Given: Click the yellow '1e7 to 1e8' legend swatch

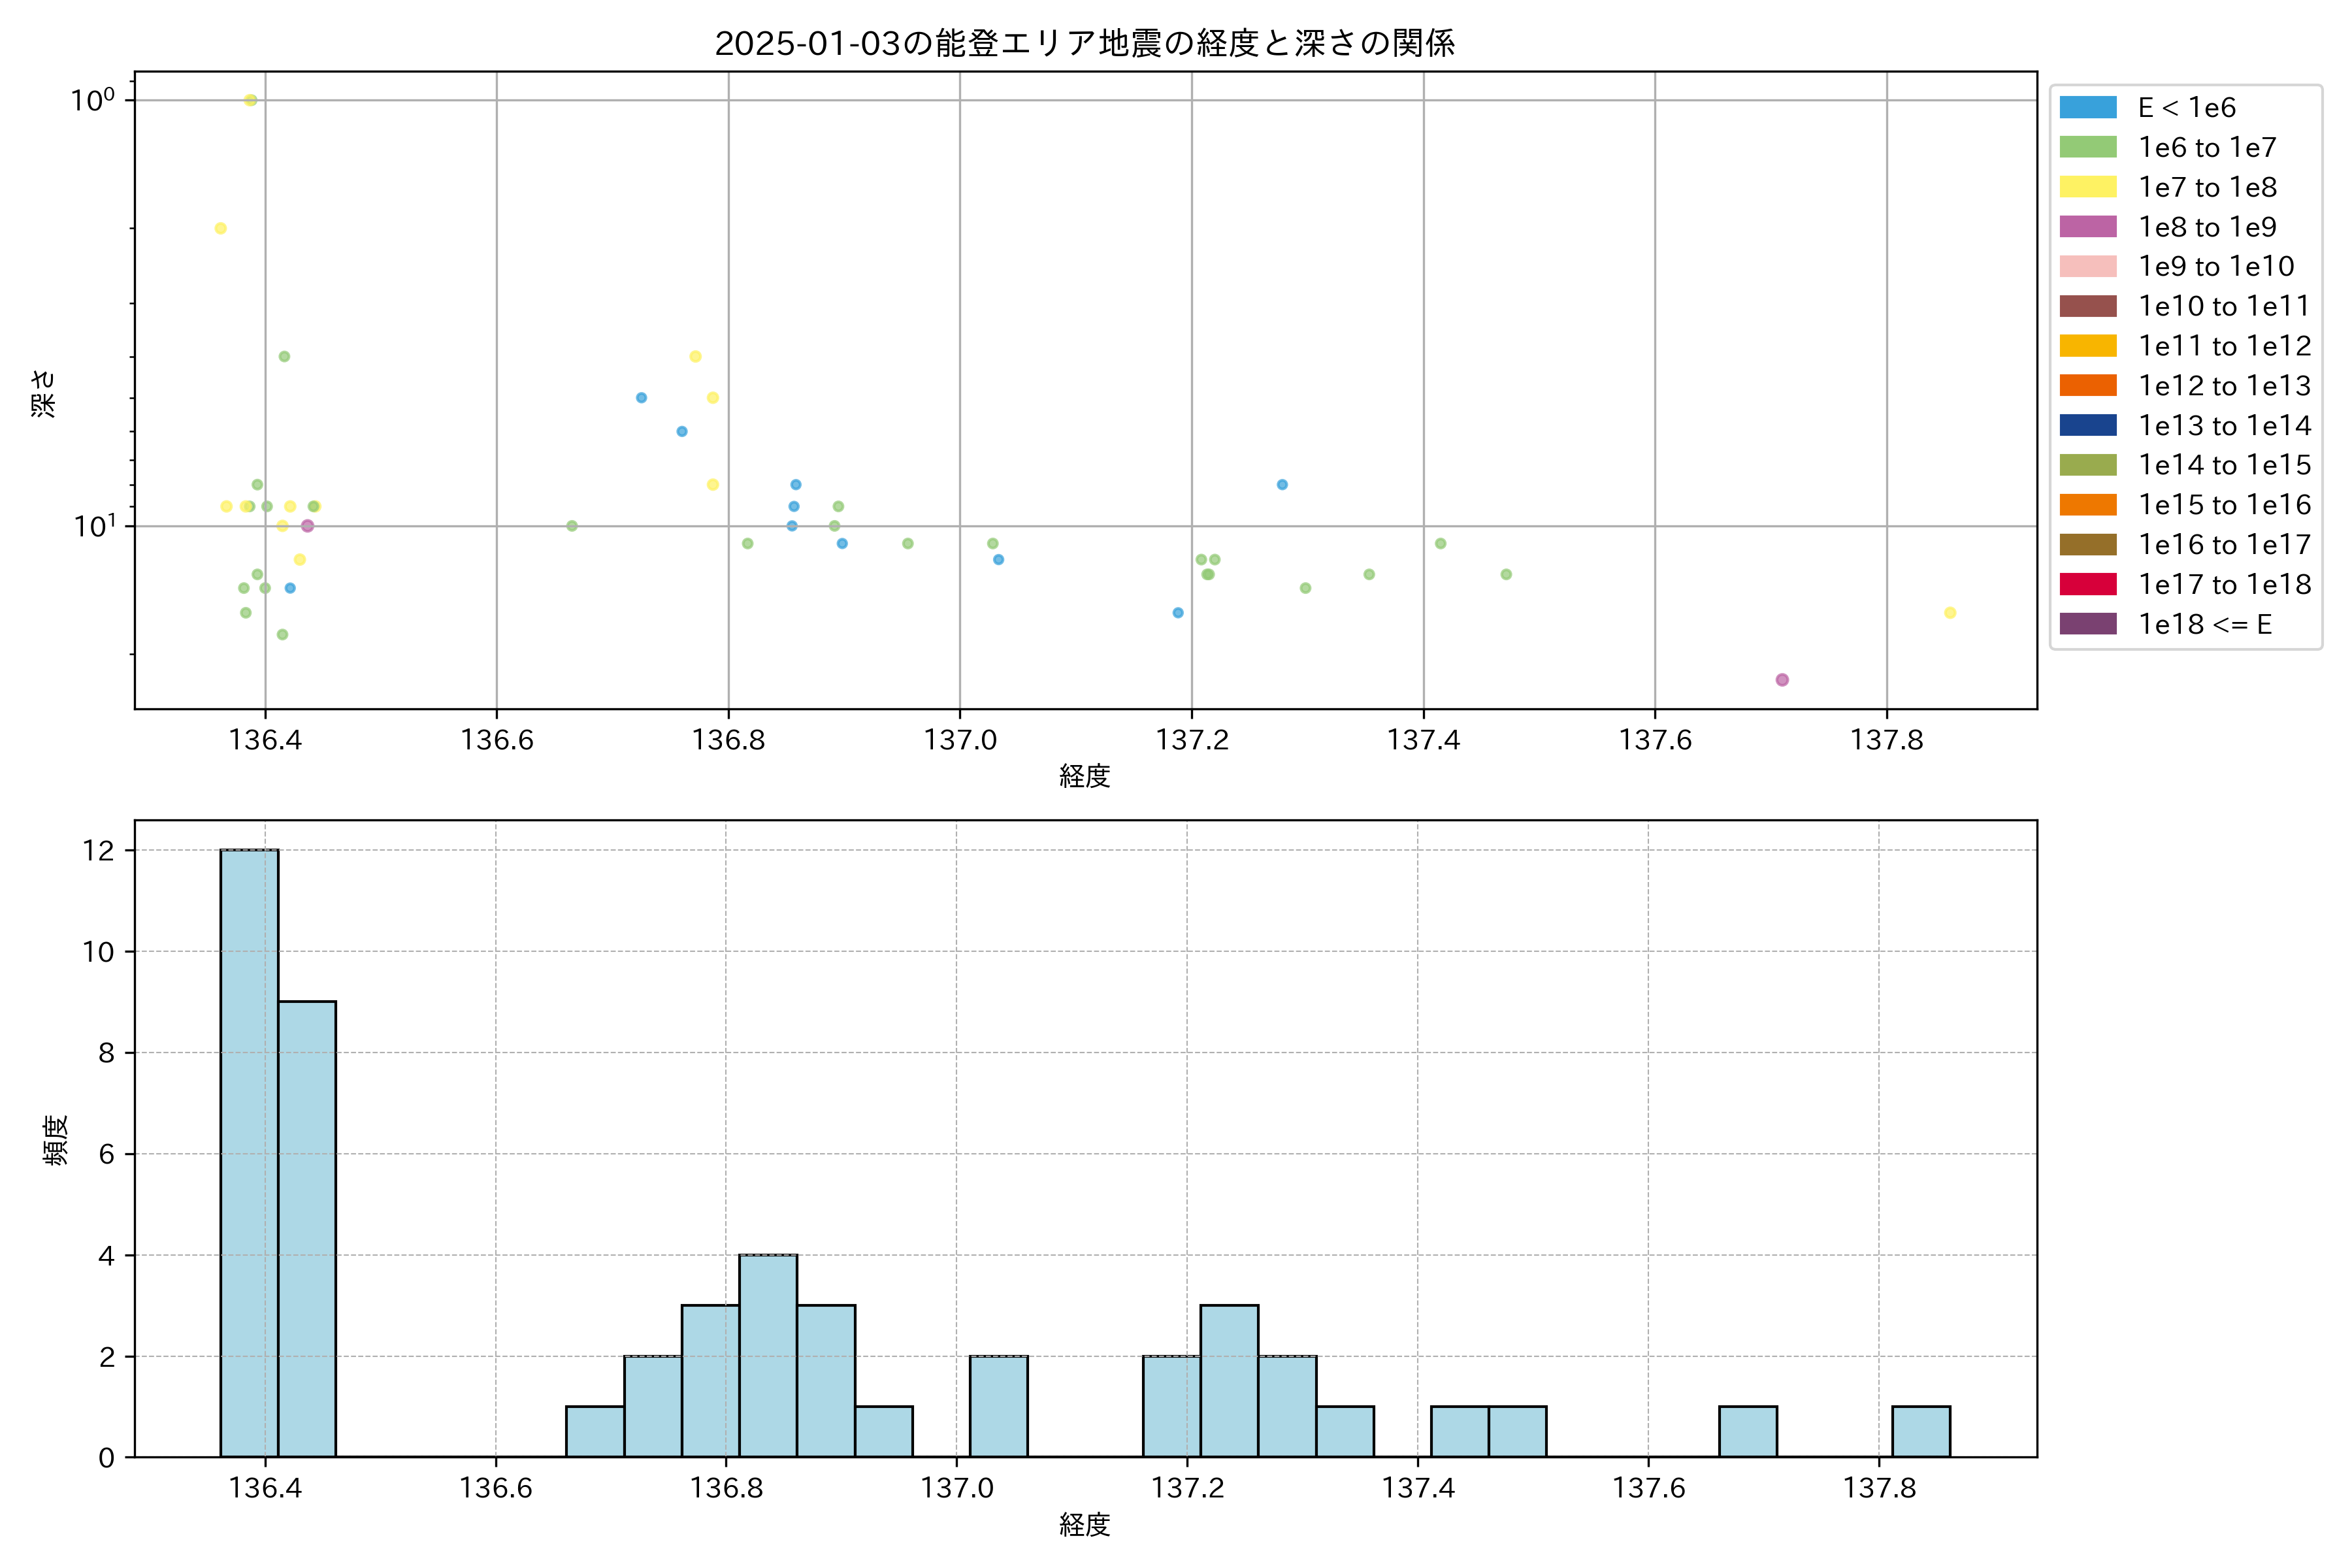Looking at the screenshot, I should 2088,187.
